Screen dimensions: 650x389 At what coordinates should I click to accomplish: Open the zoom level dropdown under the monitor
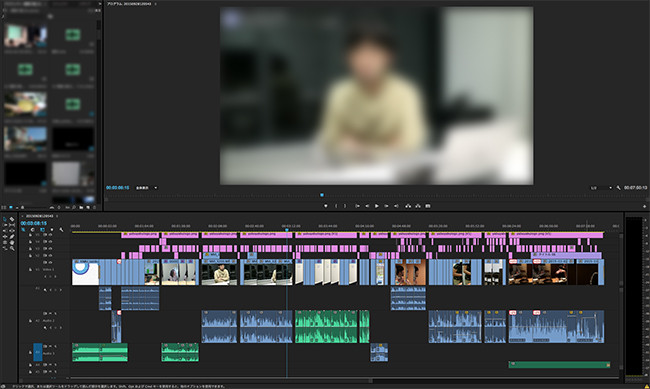[x=147, y=188]
